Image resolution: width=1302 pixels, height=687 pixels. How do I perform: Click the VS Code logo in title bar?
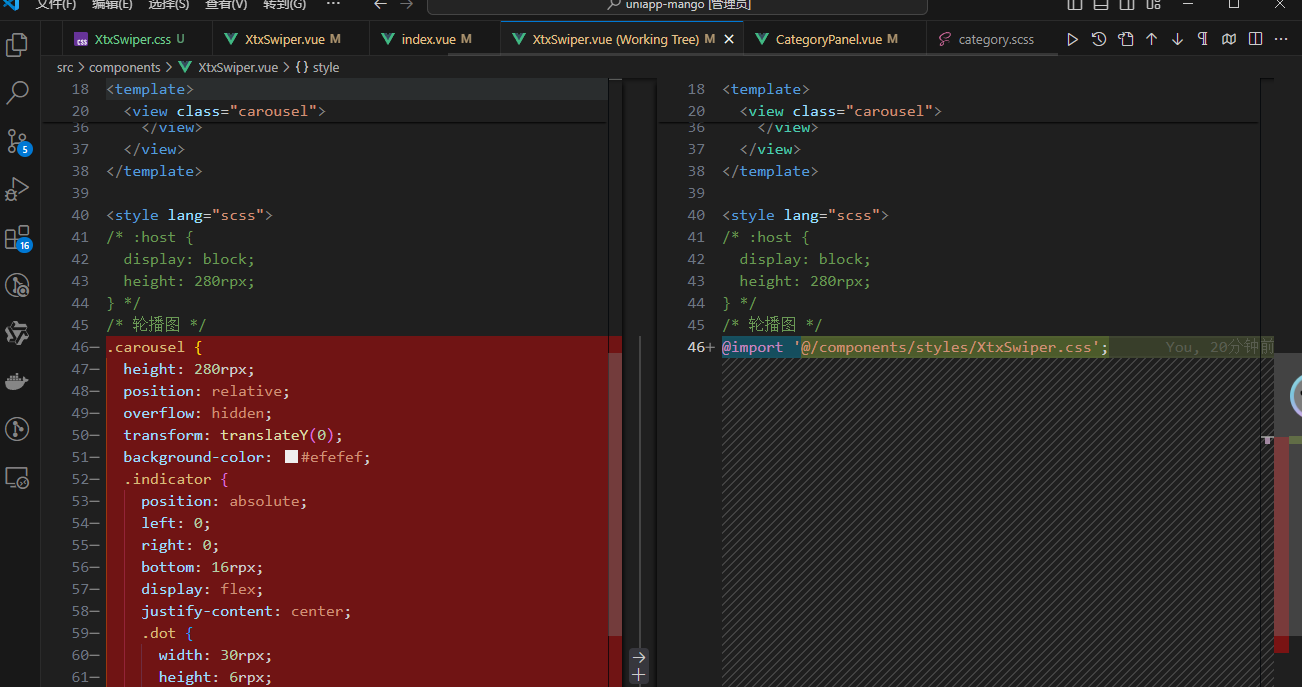click(12, 4)
